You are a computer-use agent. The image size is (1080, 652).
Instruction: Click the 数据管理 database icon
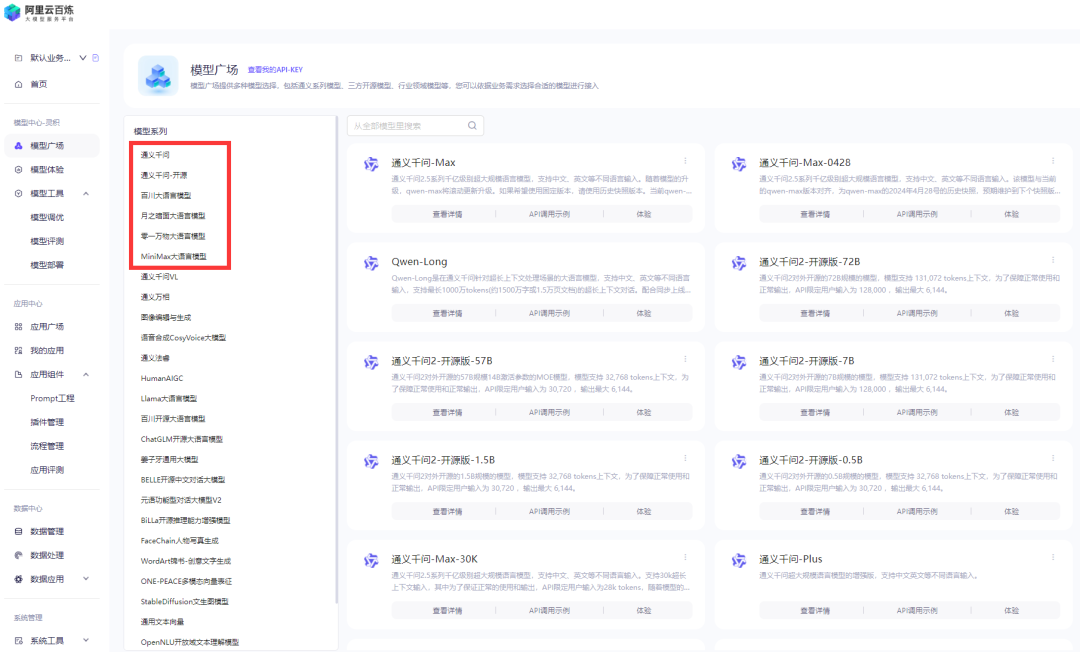click(x=19, y=531)
